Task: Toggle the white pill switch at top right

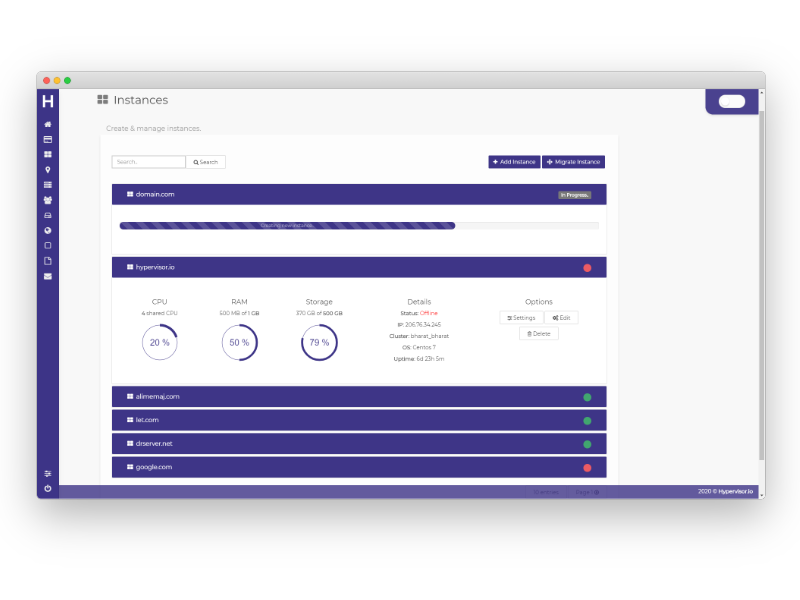Action: point(731,101)
